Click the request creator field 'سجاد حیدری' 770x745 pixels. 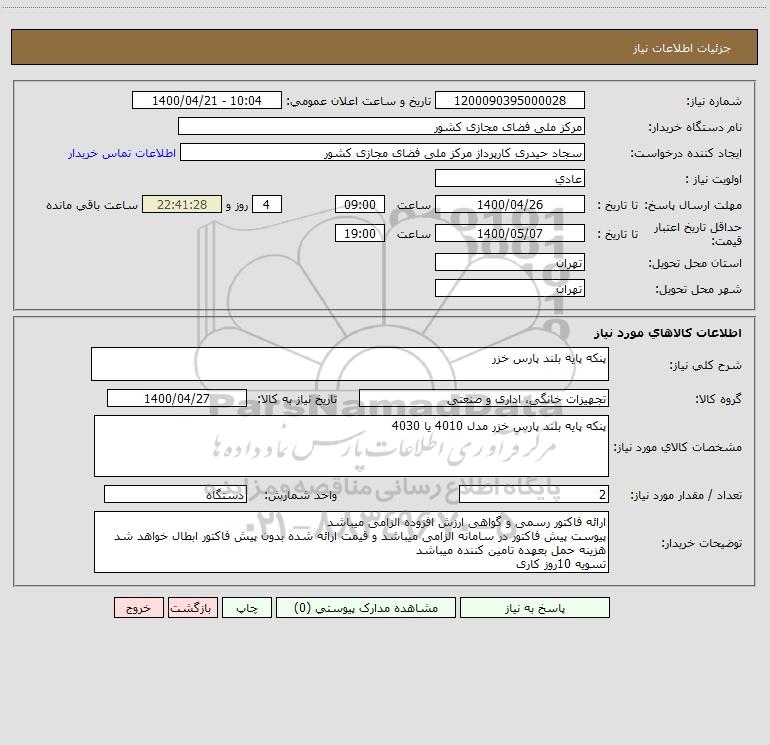click(382, 152)
